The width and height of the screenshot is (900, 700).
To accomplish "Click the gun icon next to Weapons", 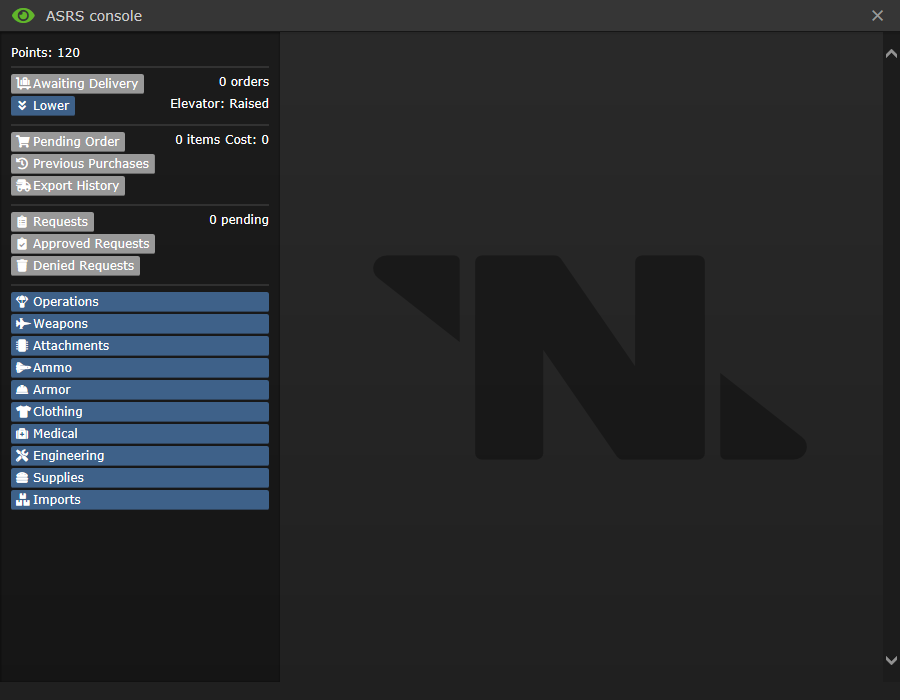I will point(22,324).
